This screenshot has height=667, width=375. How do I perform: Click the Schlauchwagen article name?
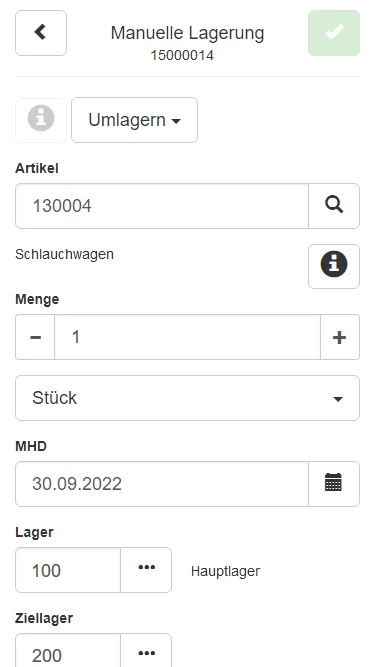click(64, 254)
